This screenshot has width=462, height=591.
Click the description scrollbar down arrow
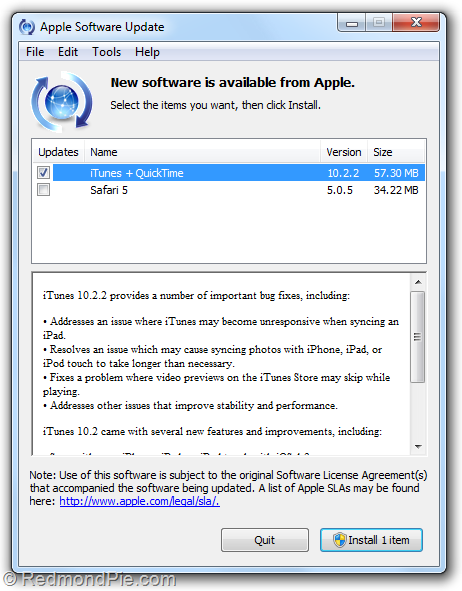pyautogui.click(x=418, y=447)
